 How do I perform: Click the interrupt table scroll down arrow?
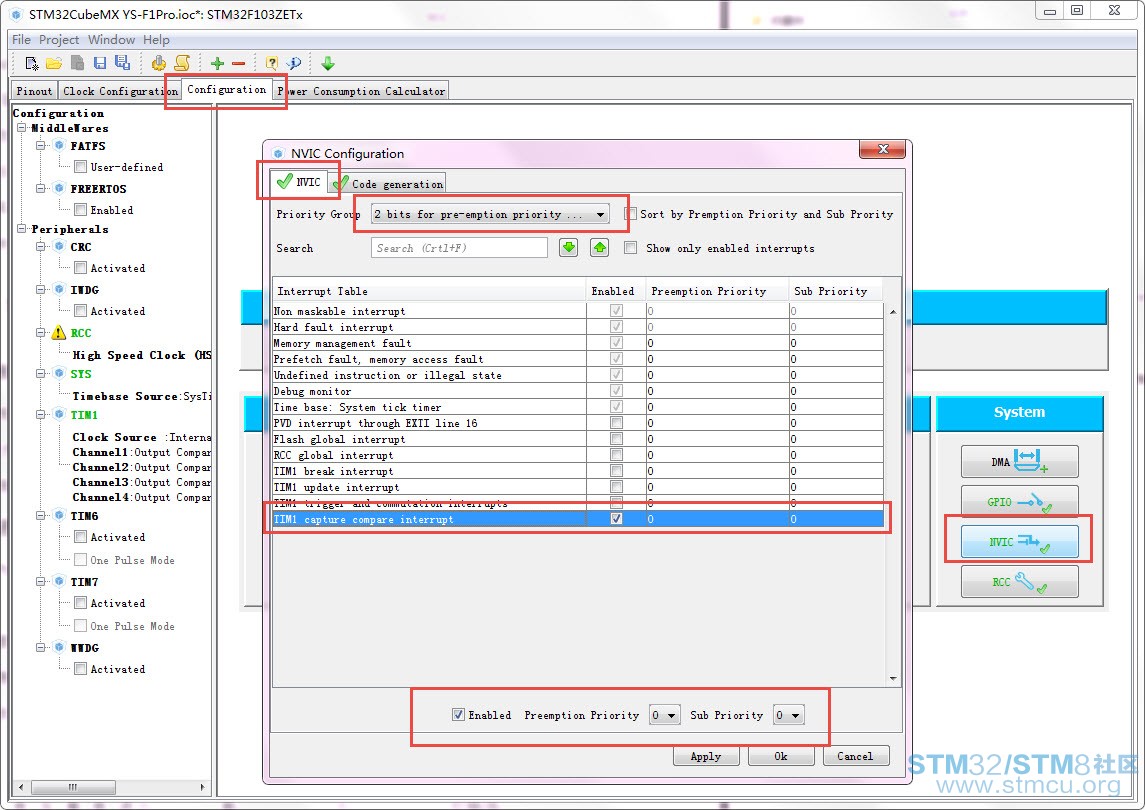[x=893, y=679]
